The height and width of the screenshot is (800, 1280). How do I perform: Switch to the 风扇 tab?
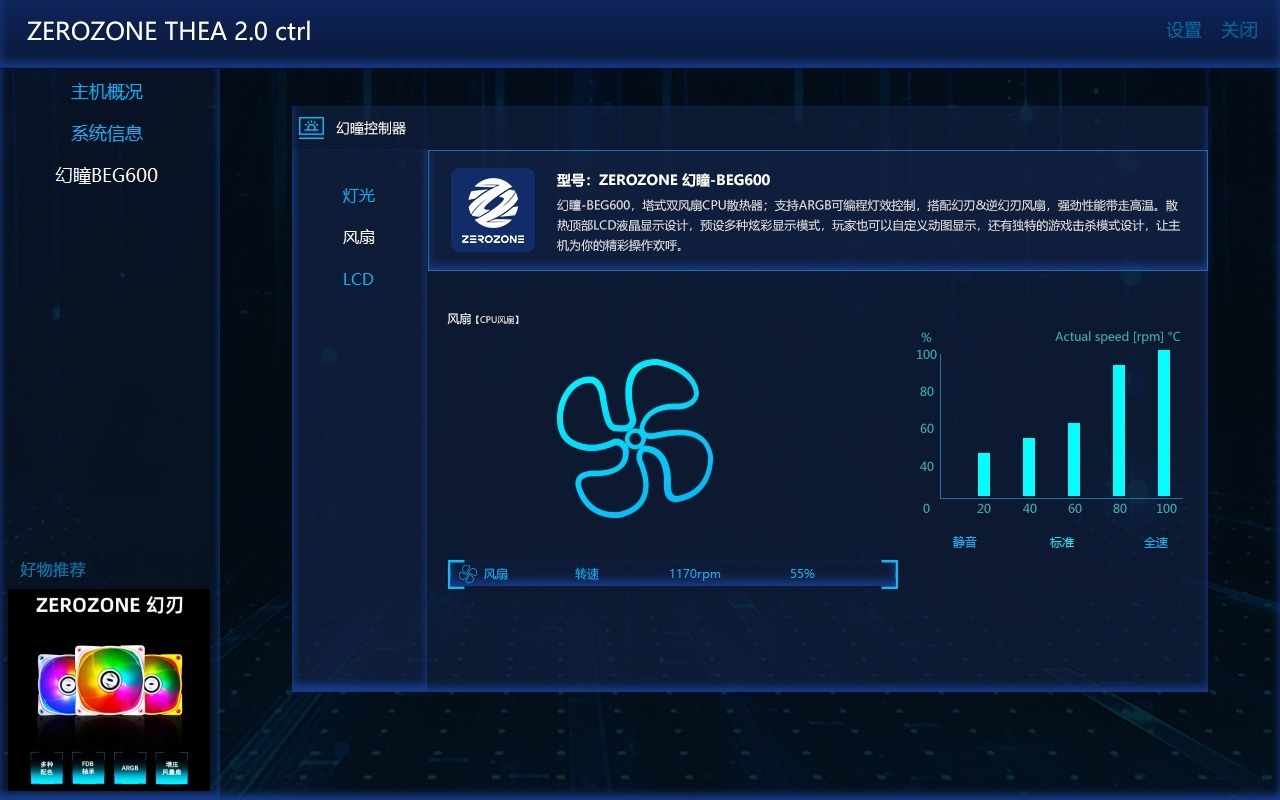(359, 237)
